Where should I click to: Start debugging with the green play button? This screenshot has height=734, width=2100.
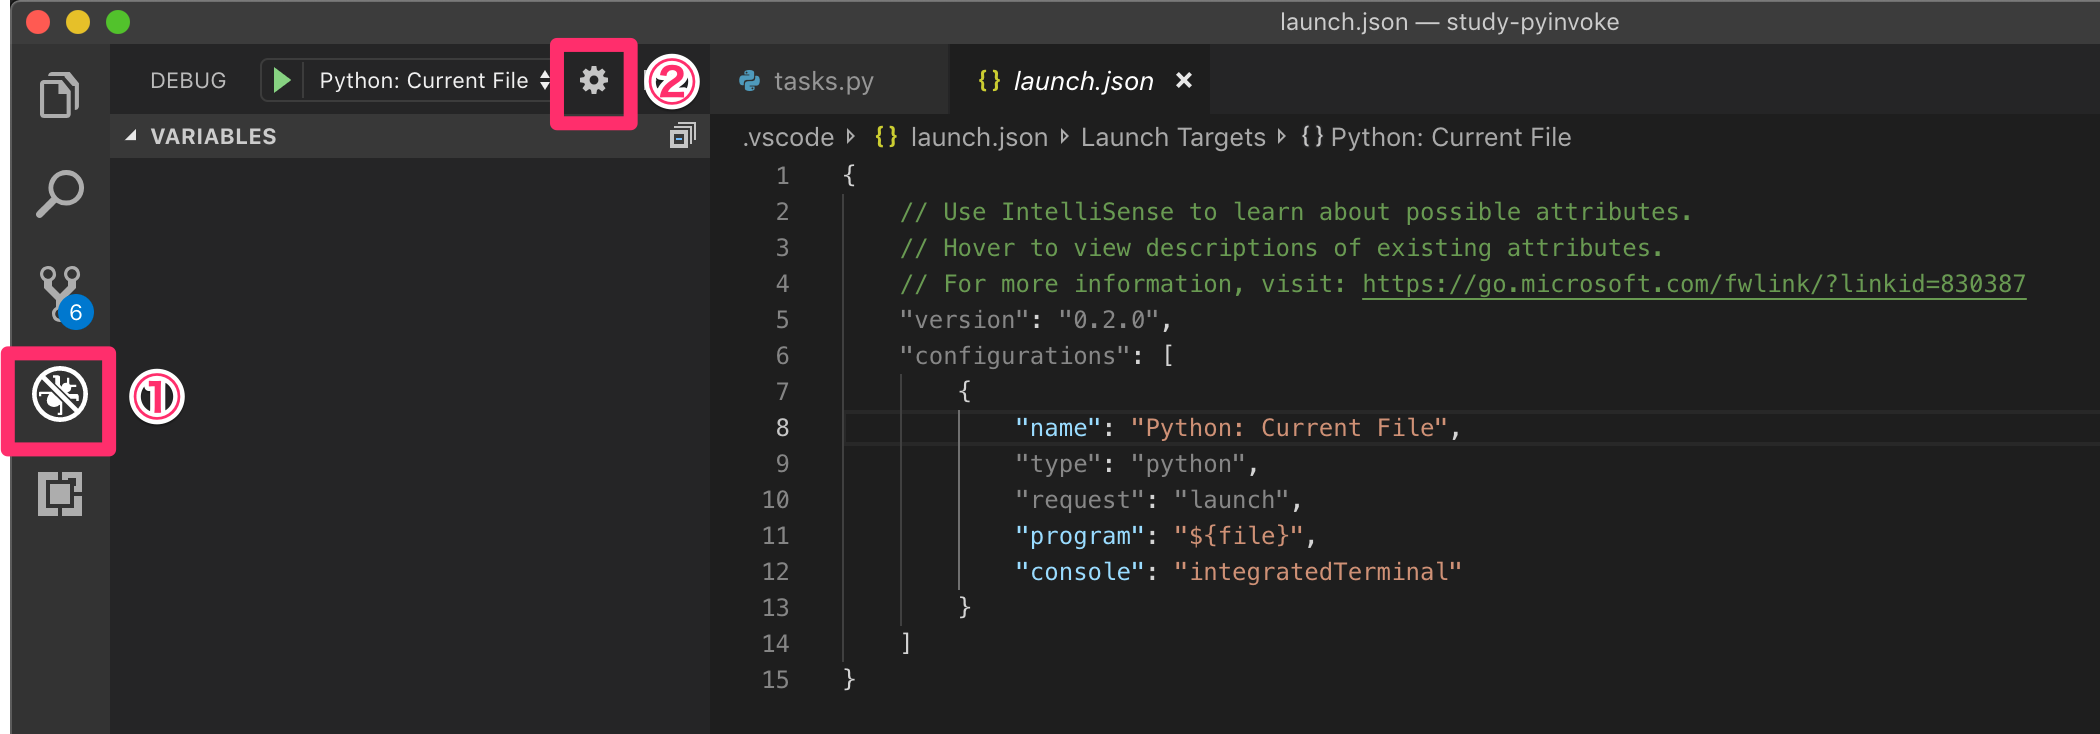tap(282, 80)
